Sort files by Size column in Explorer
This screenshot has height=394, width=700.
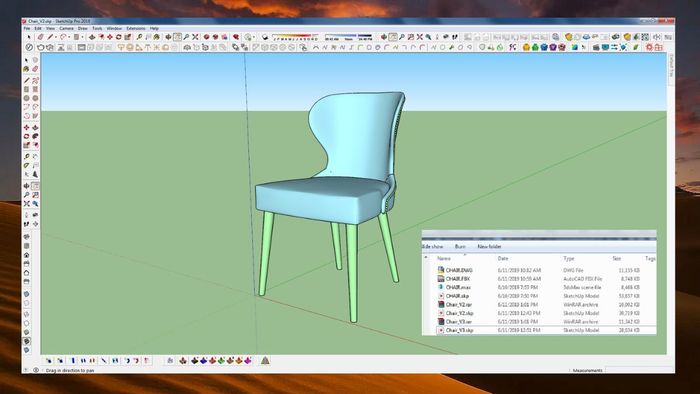617,258
